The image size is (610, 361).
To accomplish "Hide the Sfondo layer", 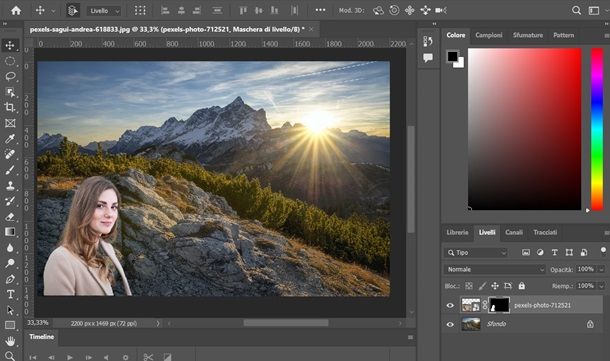I will click(x=450, y=324).
